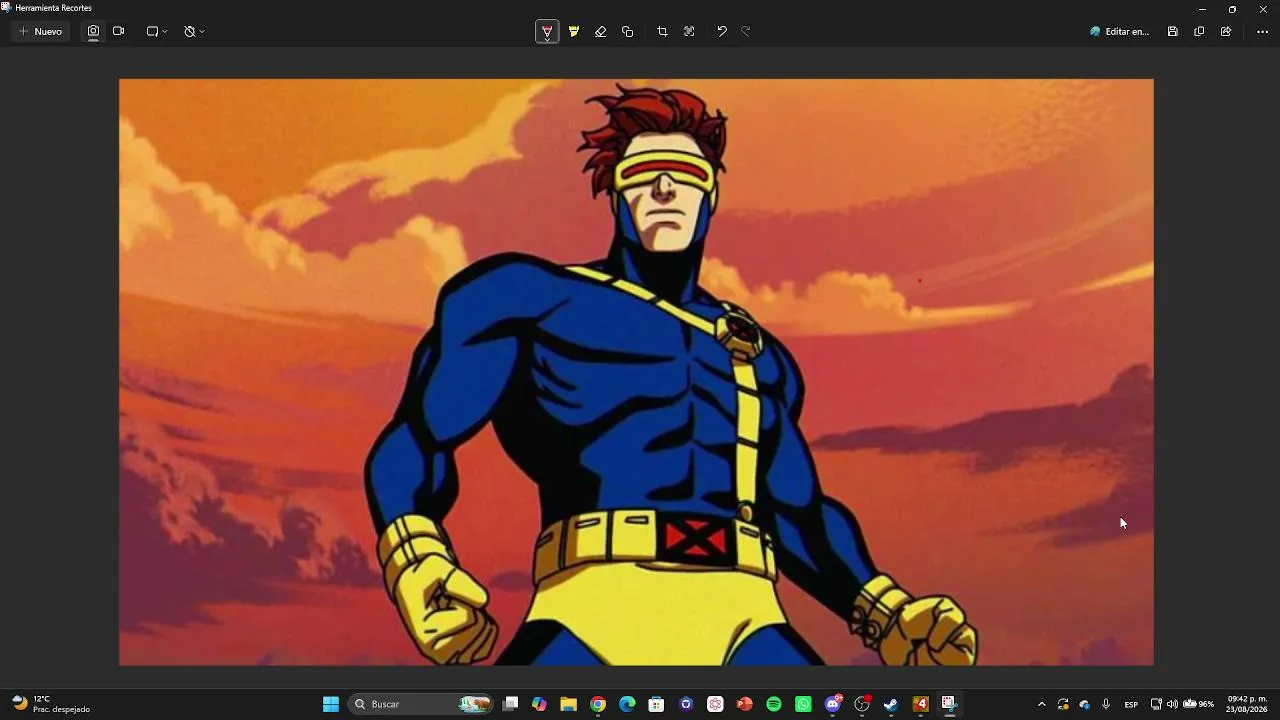The width and height of the screenshot is (1280, 720).
Task: Select the yellow highlighter tool
Action: pos(574,31)
